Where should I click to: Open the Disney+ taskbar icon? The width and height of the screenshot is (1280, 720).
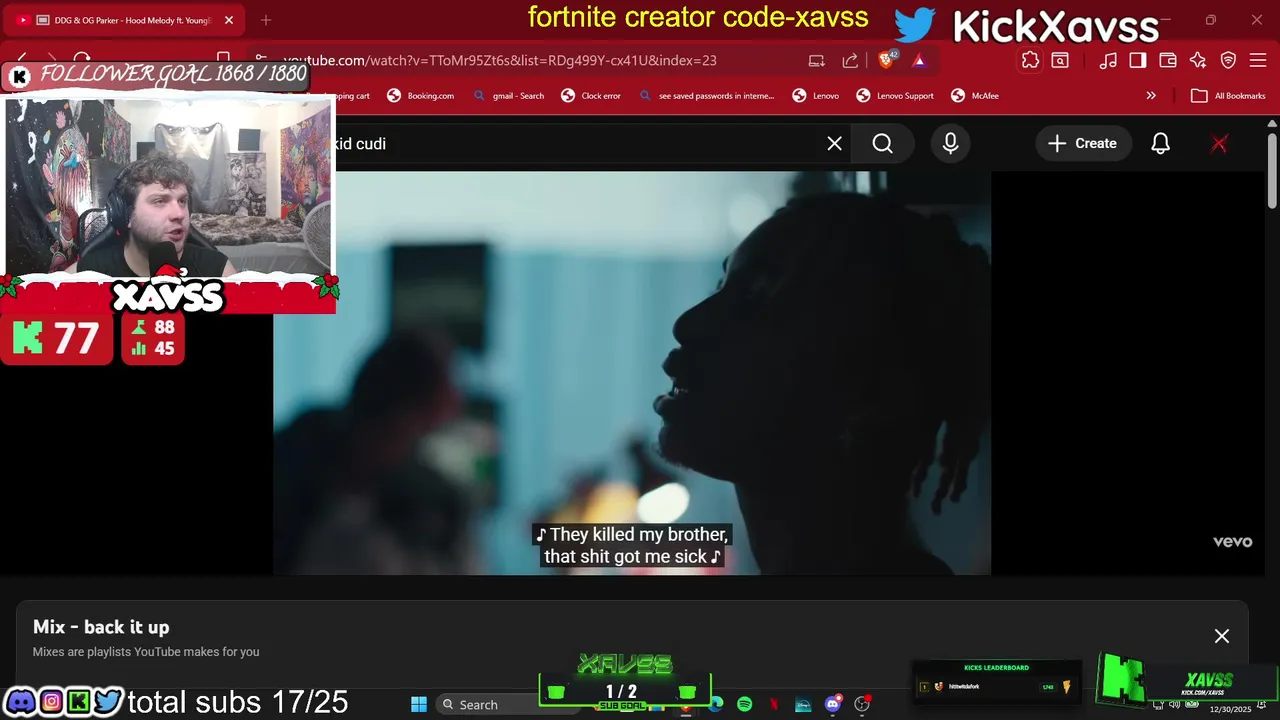(x=803, y=704)
